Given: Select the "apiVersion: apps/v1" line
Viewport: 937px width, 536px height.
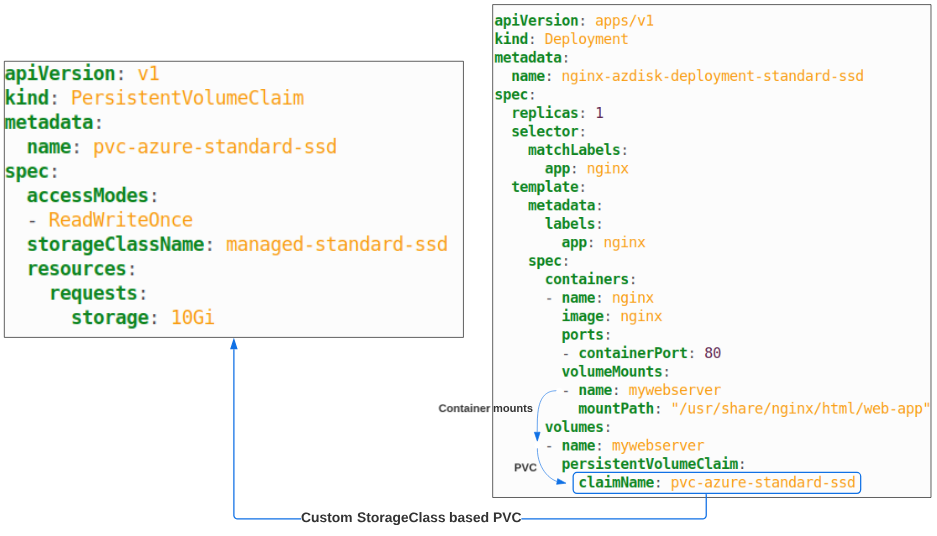Looking at the screenshot, I should click(574, 20).
